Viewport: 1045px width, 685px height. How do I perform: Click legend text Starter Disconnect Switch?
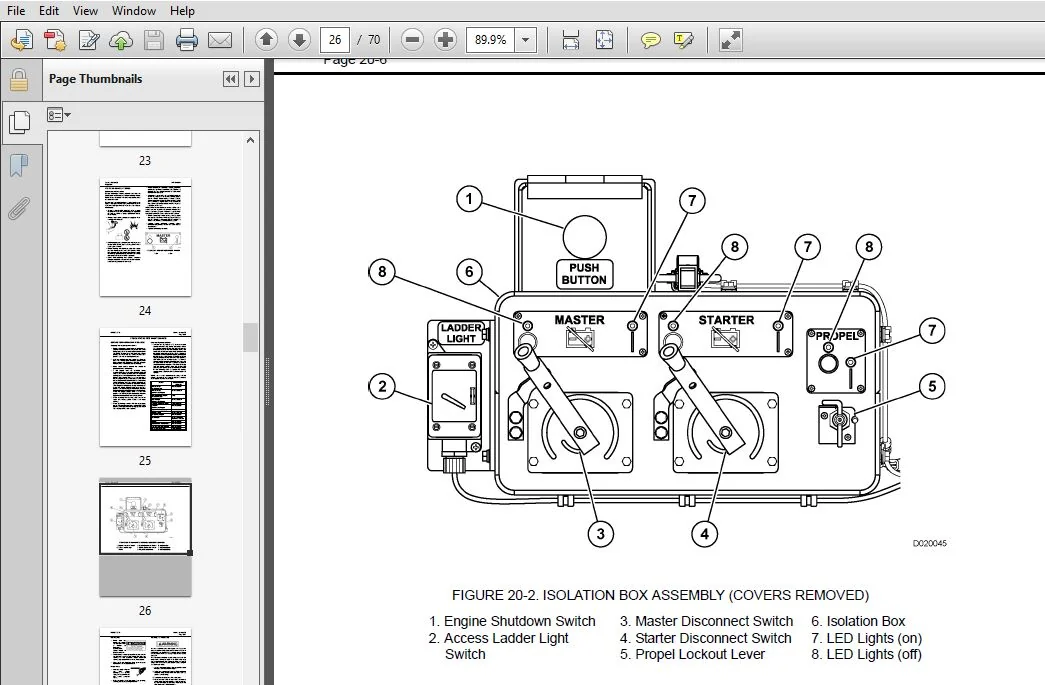tap(713, 638)
